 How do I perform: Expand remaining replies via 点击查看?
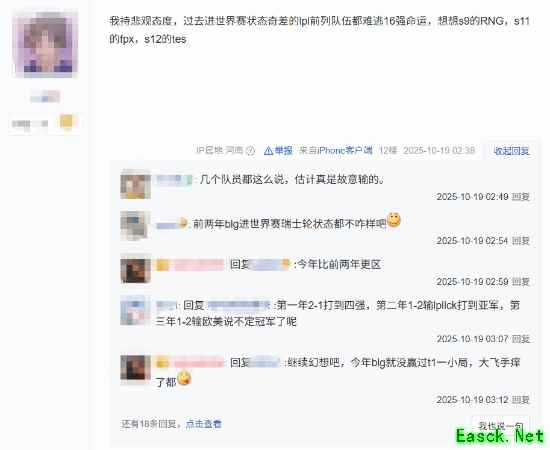click(x=203, y=424)
